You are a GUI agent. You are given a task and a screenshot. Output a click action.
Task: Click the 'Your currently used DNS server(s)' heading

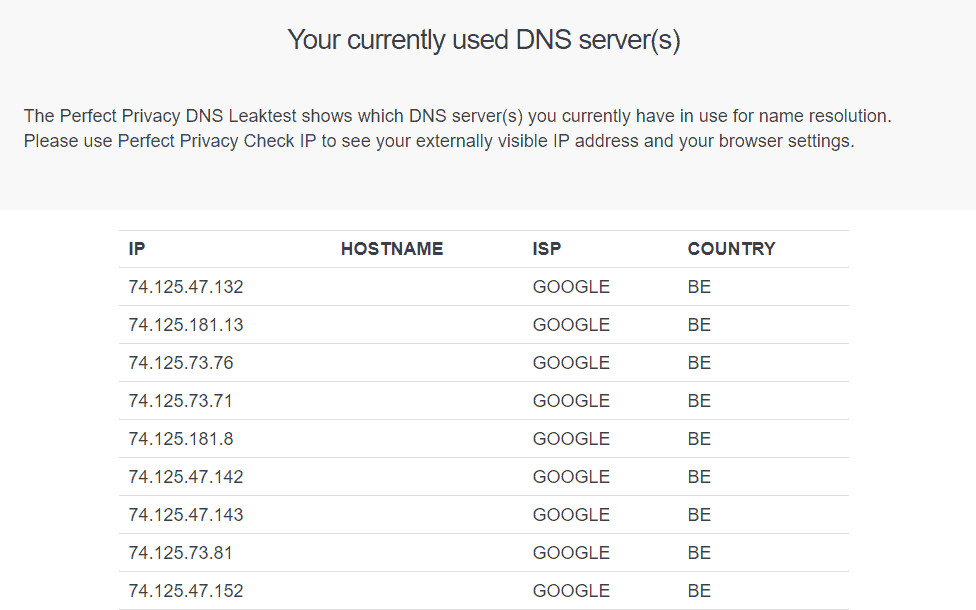coord(484,40)
